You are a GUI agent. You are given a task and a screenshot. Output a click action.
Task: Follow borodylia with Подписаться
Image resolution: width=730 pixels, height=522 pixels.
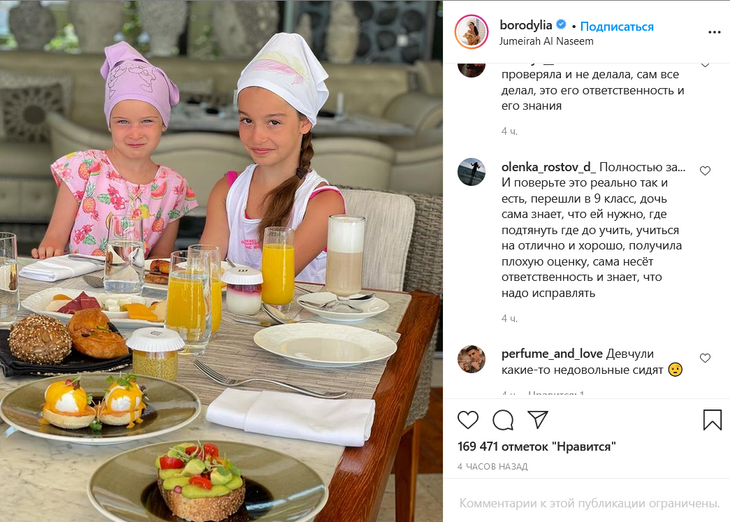click(x=616, y=27)
